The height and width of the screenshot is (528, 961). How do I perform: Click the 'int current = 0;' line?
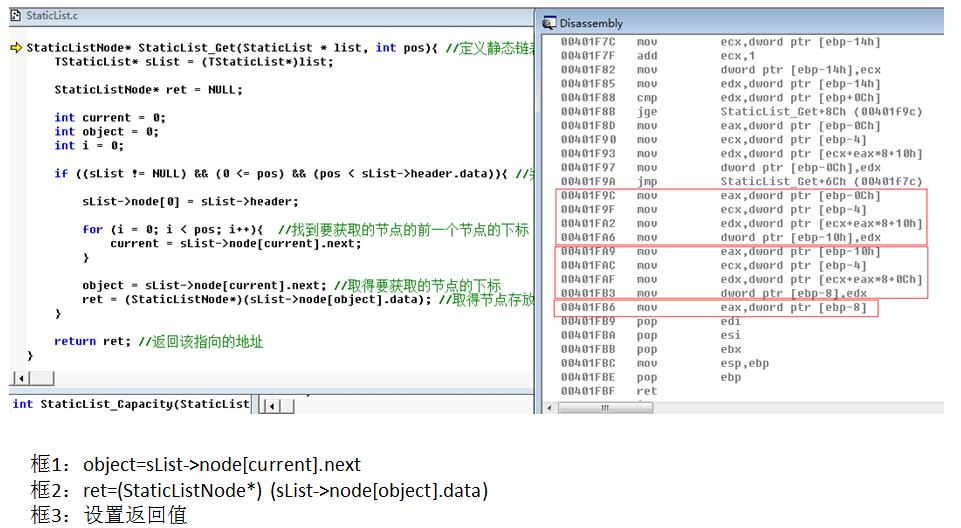click(x=110, y=118)
